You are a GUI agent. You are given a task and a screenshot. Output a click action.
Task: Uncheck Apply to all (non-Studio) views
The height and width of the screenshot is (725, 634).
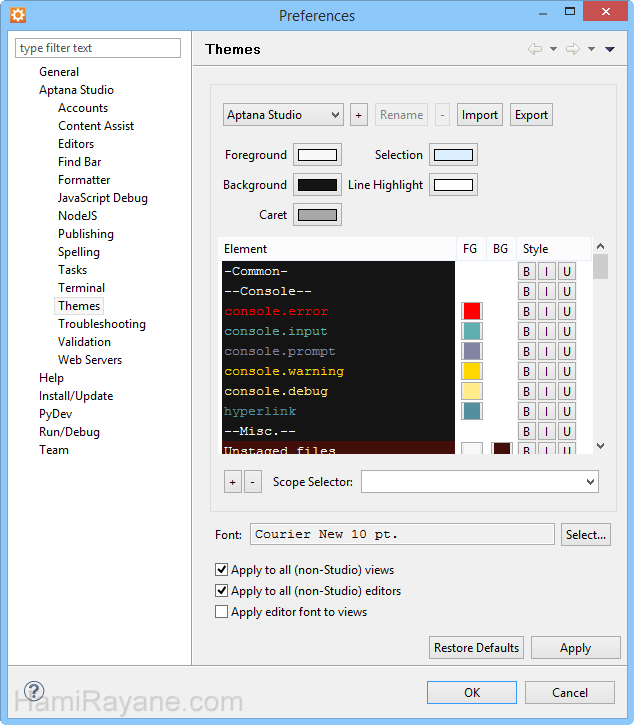[222, 569]
